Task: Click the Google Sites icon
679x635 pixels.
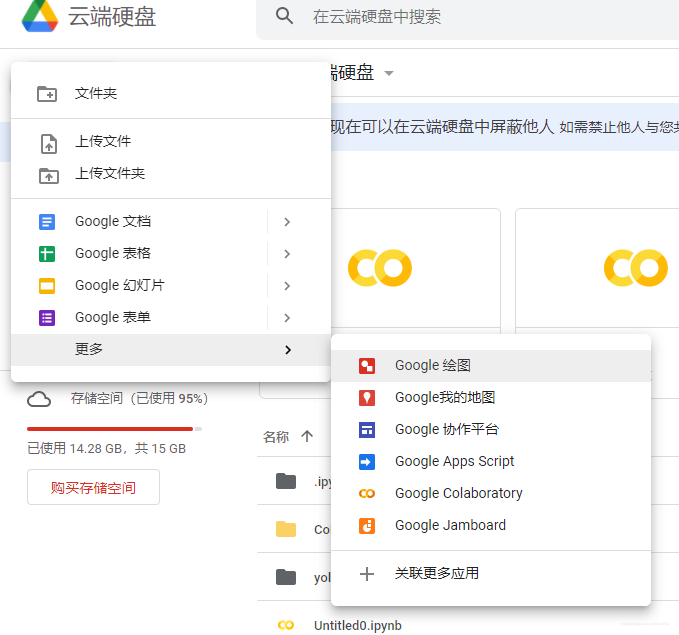Action: (367, 430)
